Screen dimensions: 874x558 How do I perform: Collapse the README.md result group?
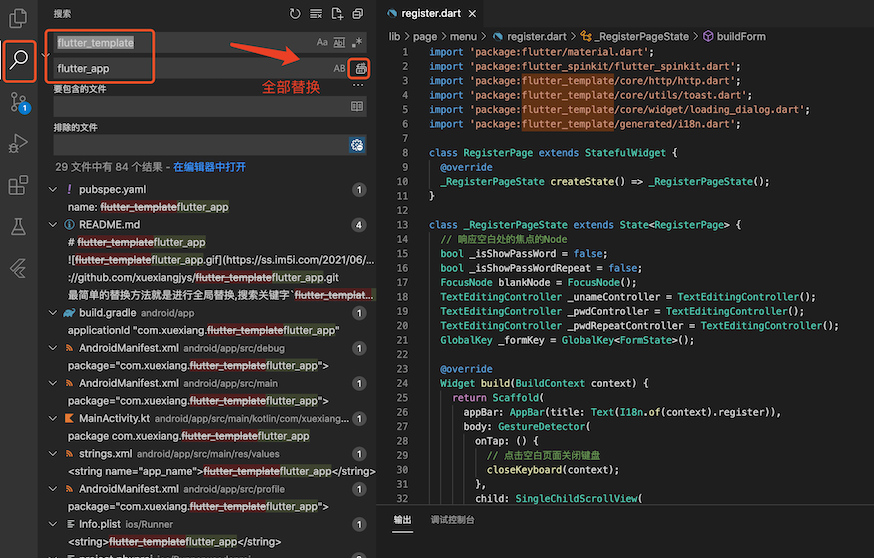coord(53,225)
